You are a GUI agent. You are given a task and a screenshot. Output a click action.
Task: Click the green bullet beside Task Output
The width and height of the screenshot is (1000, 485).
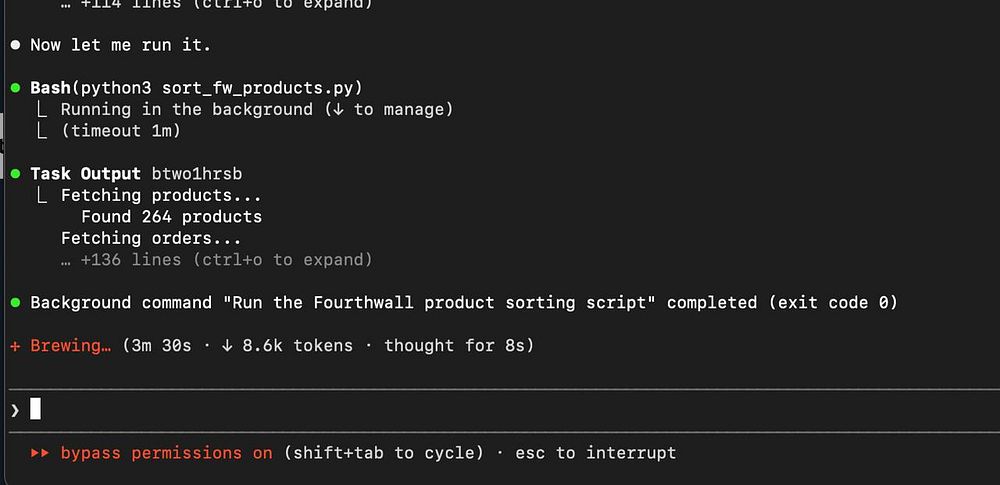point(15,174)
